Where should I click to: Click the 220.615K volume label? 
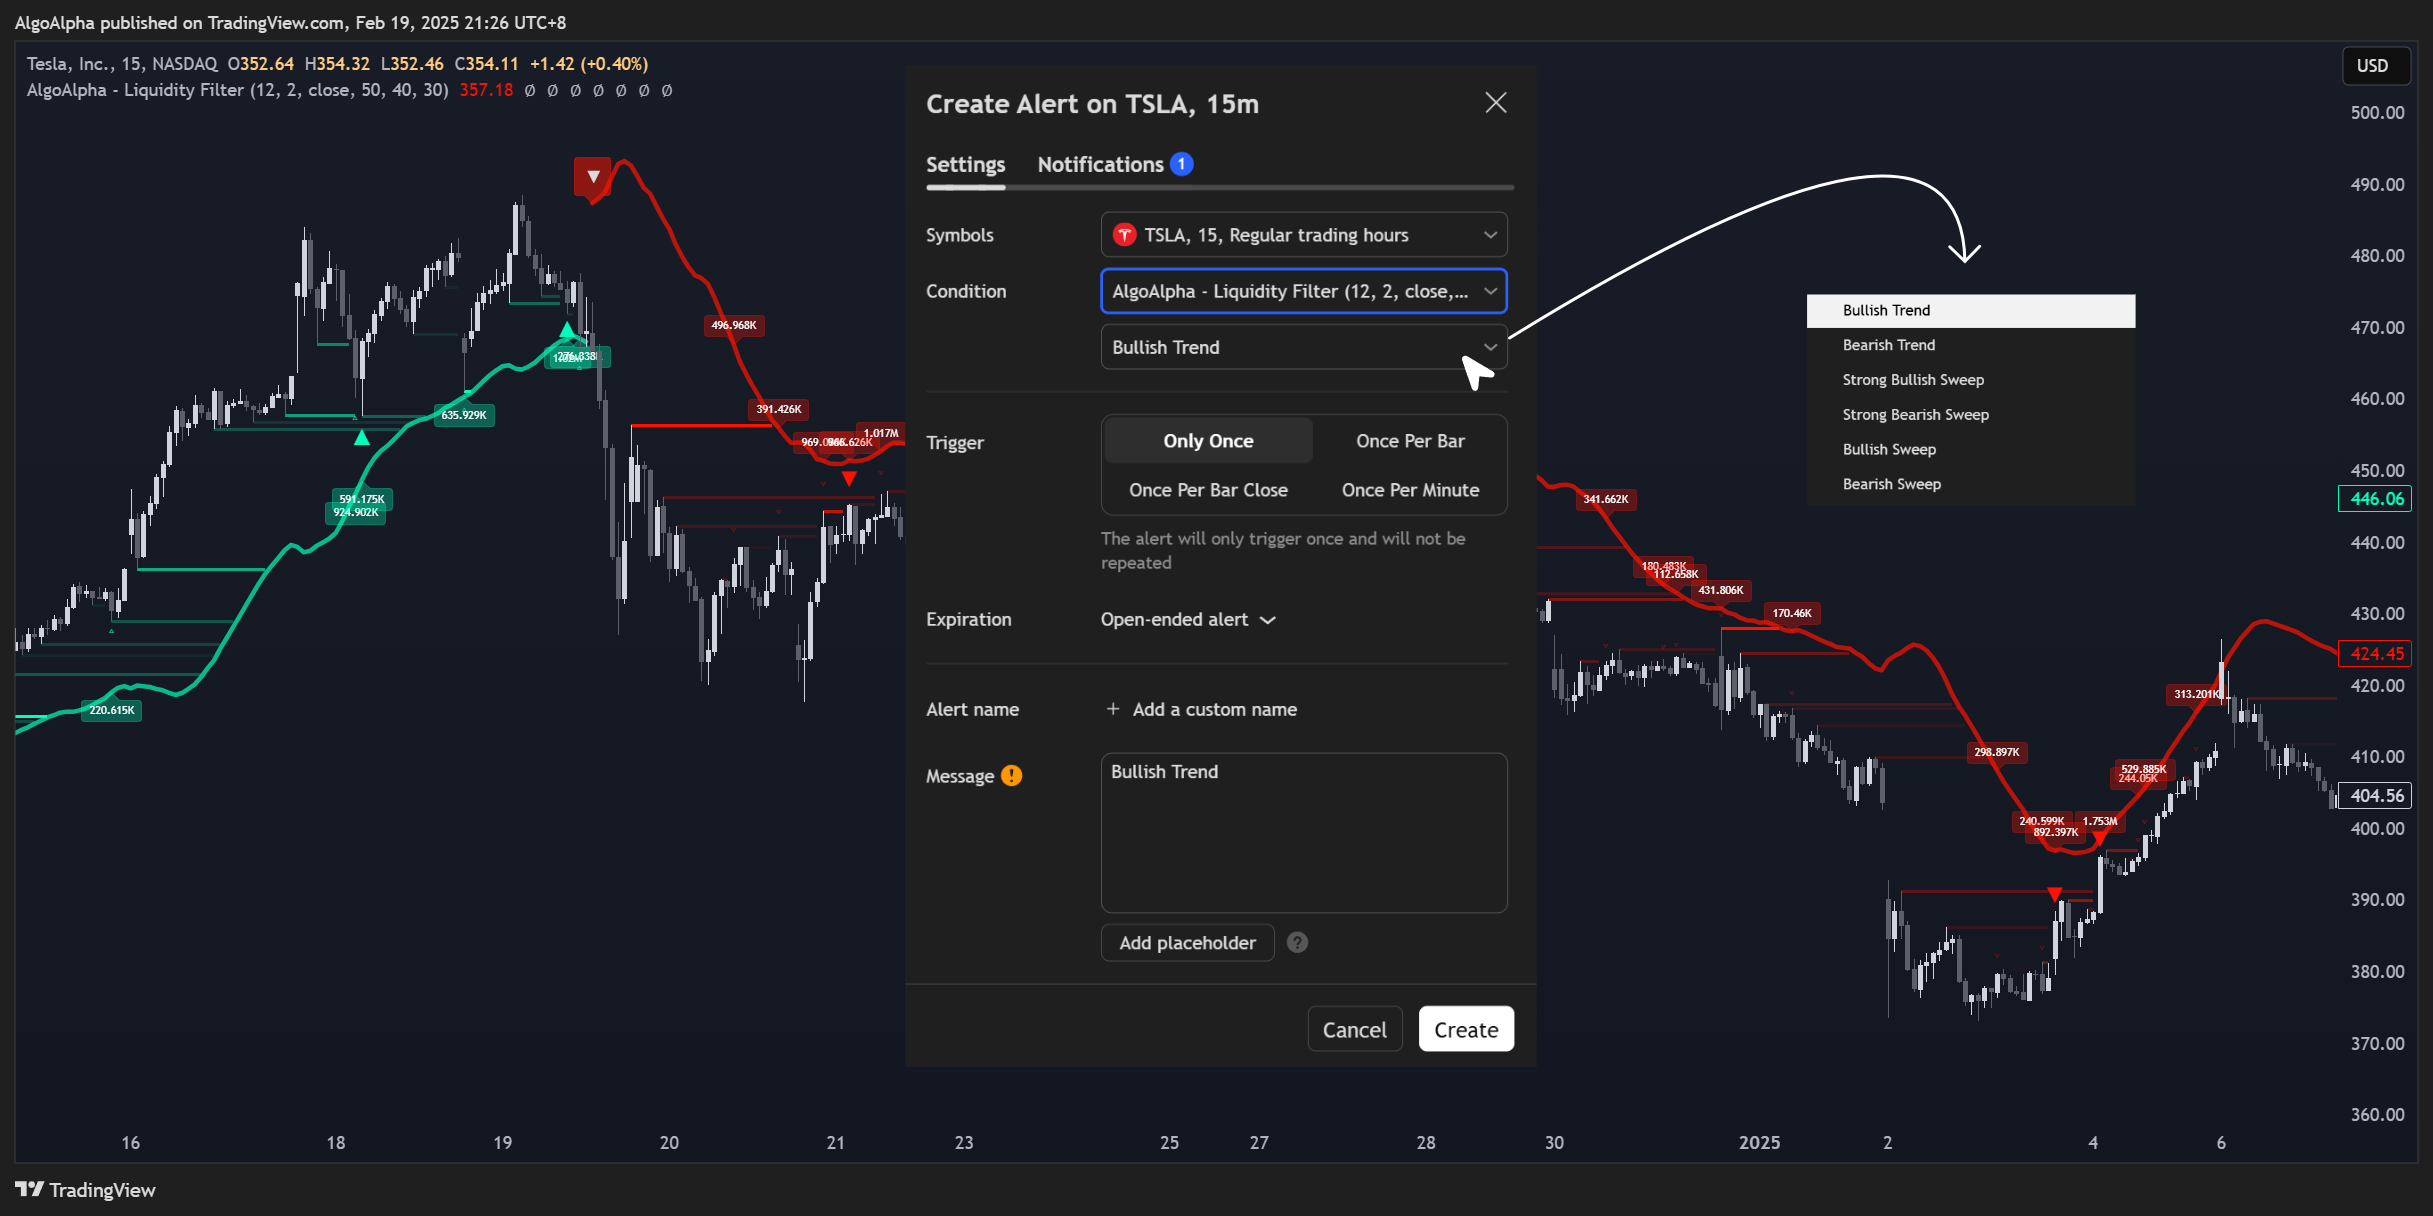[111, 710]
